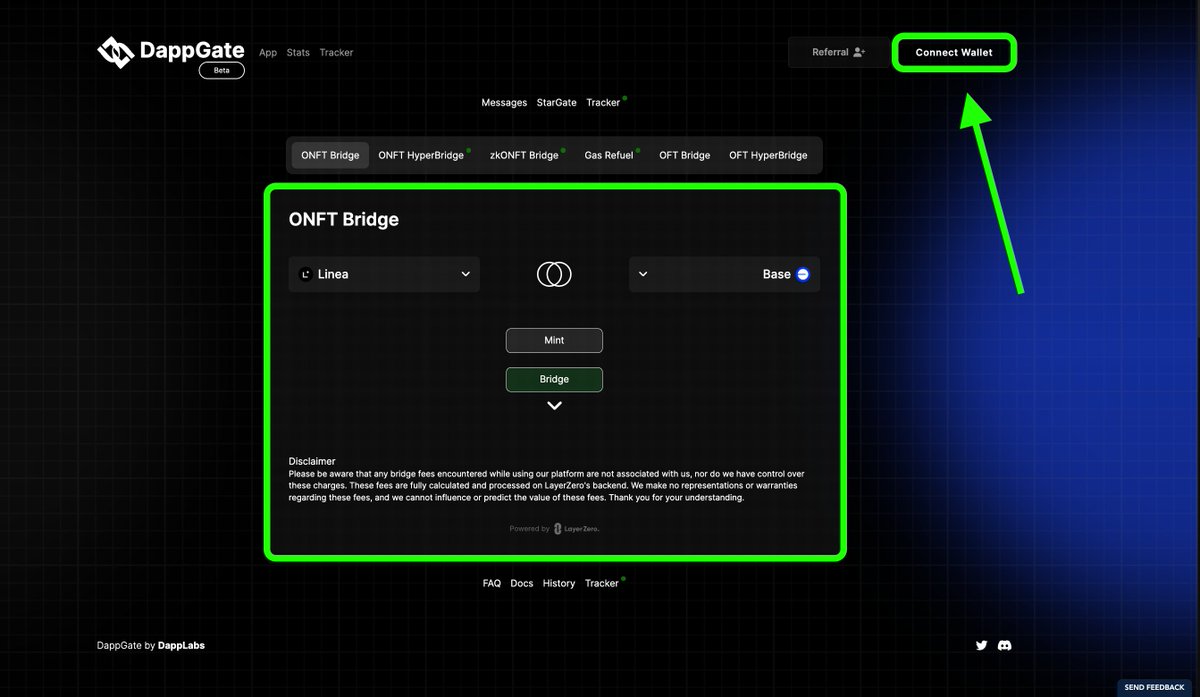Viewport: 1200px width, 697px height.
Task: Click the Referral add-person icon
Action: click(x=859, y=52)
